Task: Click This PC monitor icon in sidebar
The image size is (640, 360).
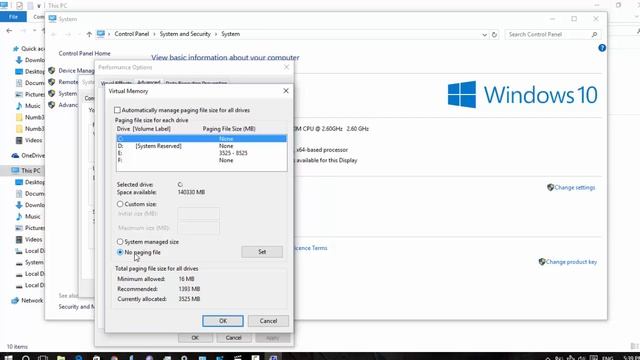Action: pyautogui.click(x=15, y=170)
